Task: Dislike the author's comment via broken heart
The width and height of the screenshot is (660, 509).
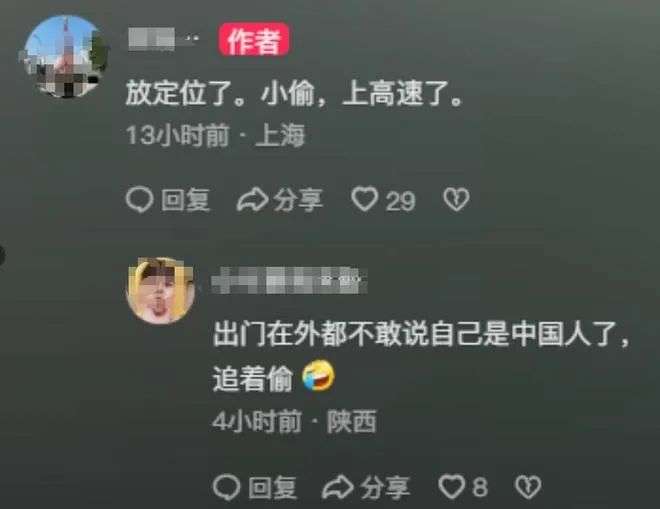Action: pos(456,200)
